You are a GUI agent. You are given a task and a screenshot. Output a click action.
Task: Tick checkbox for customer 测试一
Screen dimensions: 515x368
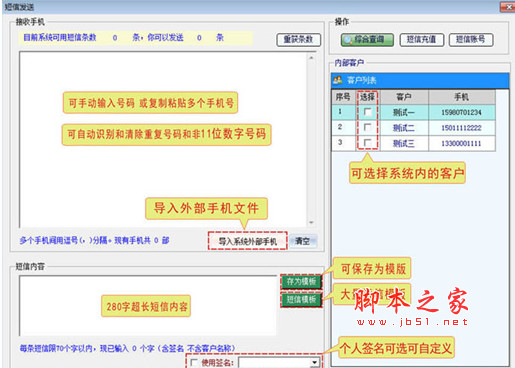(367, 112)
